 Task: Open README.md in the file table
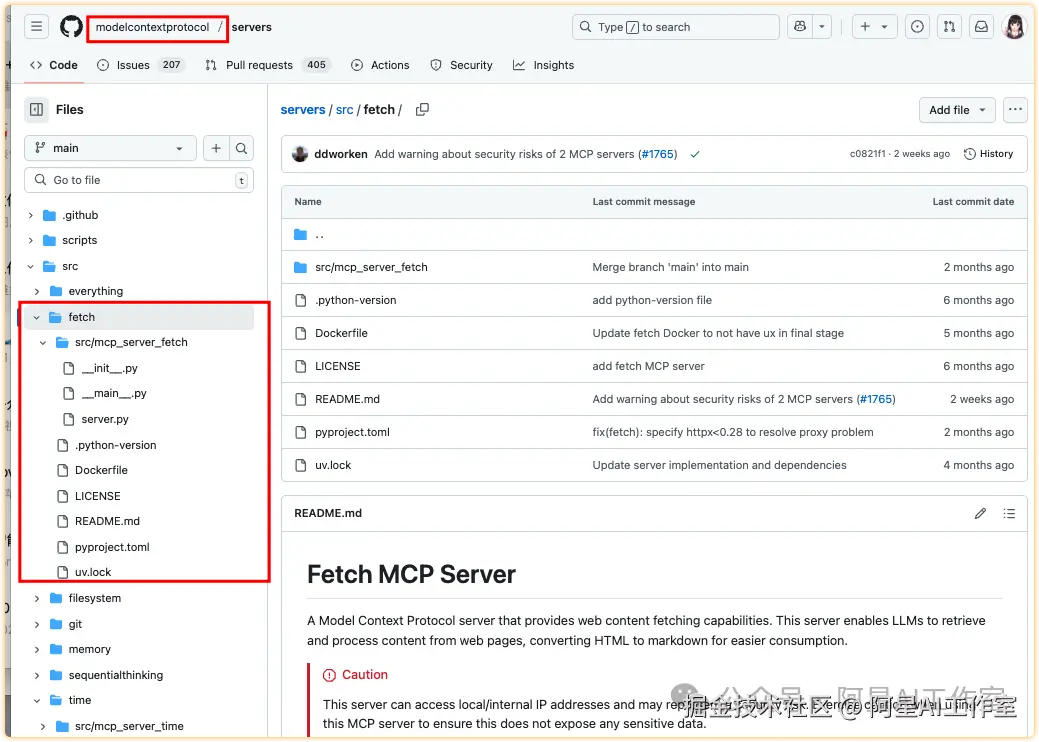pyautogui.click(x=347, y=399)
